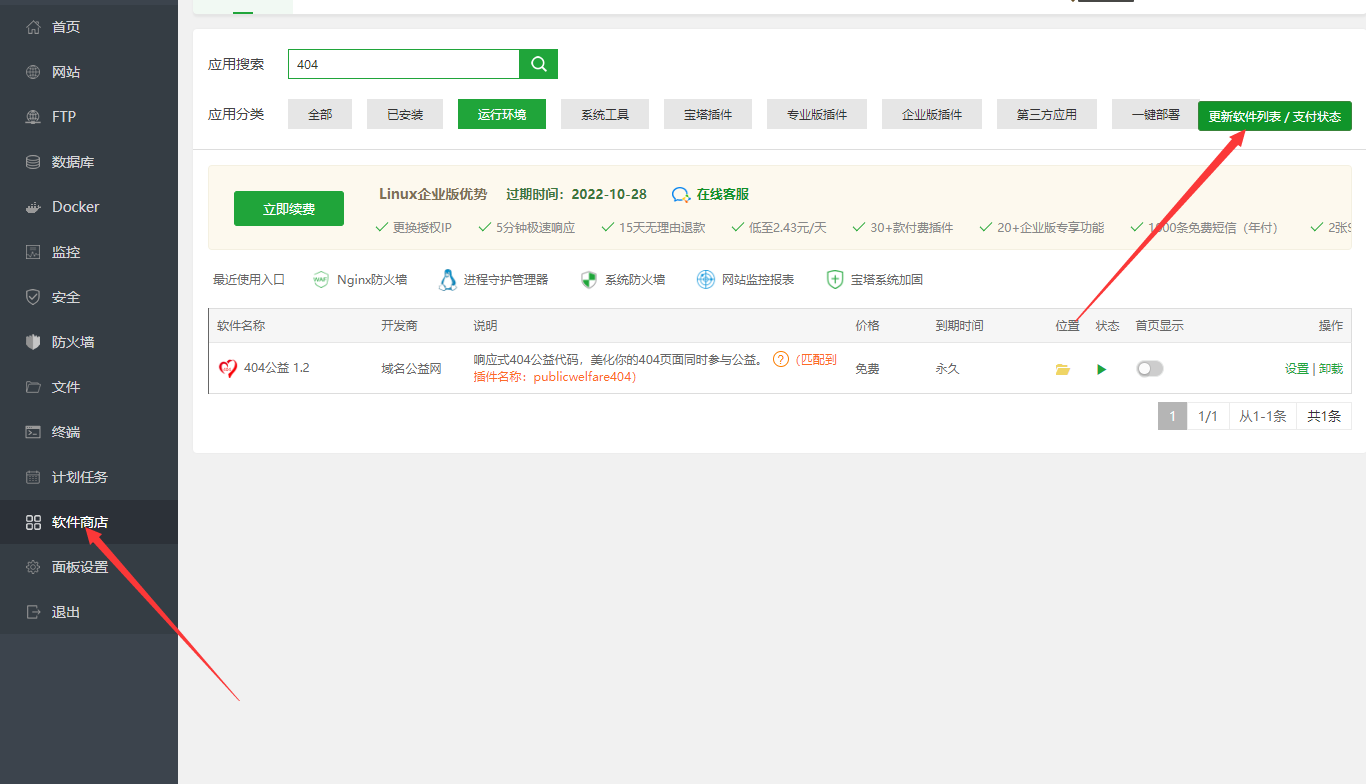Click the 到期时间 column header

coord(959,326)
